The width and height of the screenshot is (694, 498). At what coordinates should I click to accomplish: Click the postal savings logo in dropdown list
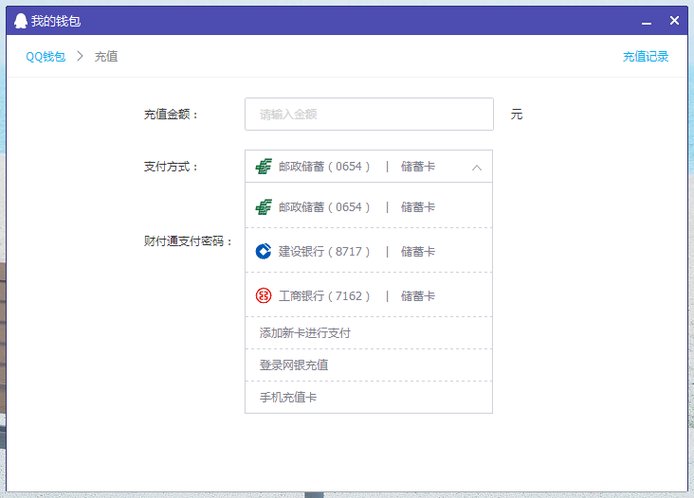(x=264, y=207)
